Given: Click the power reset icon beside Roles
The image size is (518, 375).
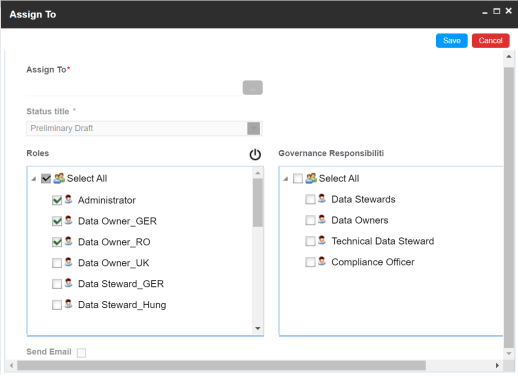Looking at the screenshot, I should [255, 154].
